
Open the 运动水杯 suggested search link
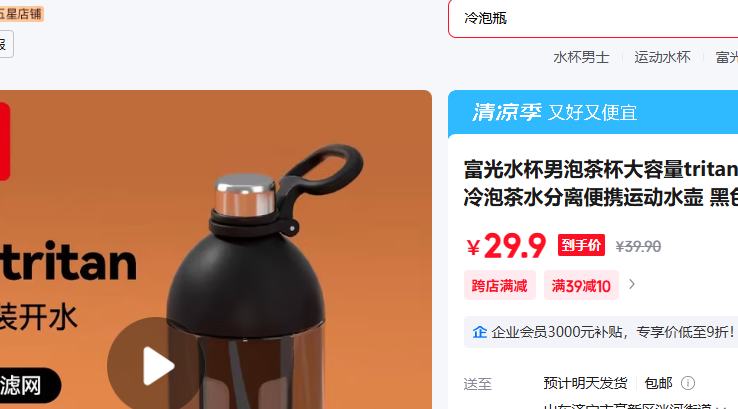pos(662,57)
